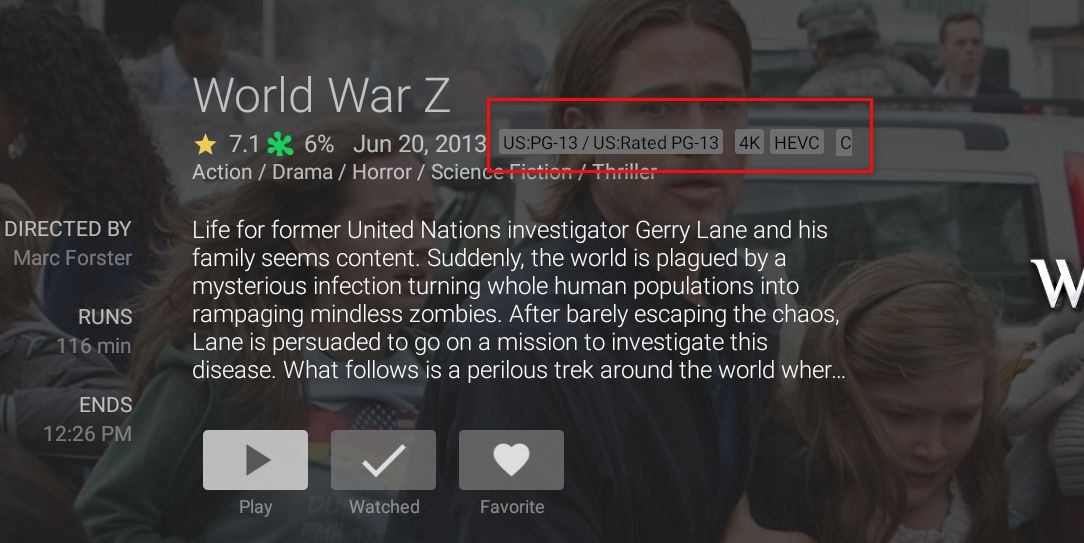1084x543 pixels.
Task: Click the 116 min runtime value
Action: [94, 345]
